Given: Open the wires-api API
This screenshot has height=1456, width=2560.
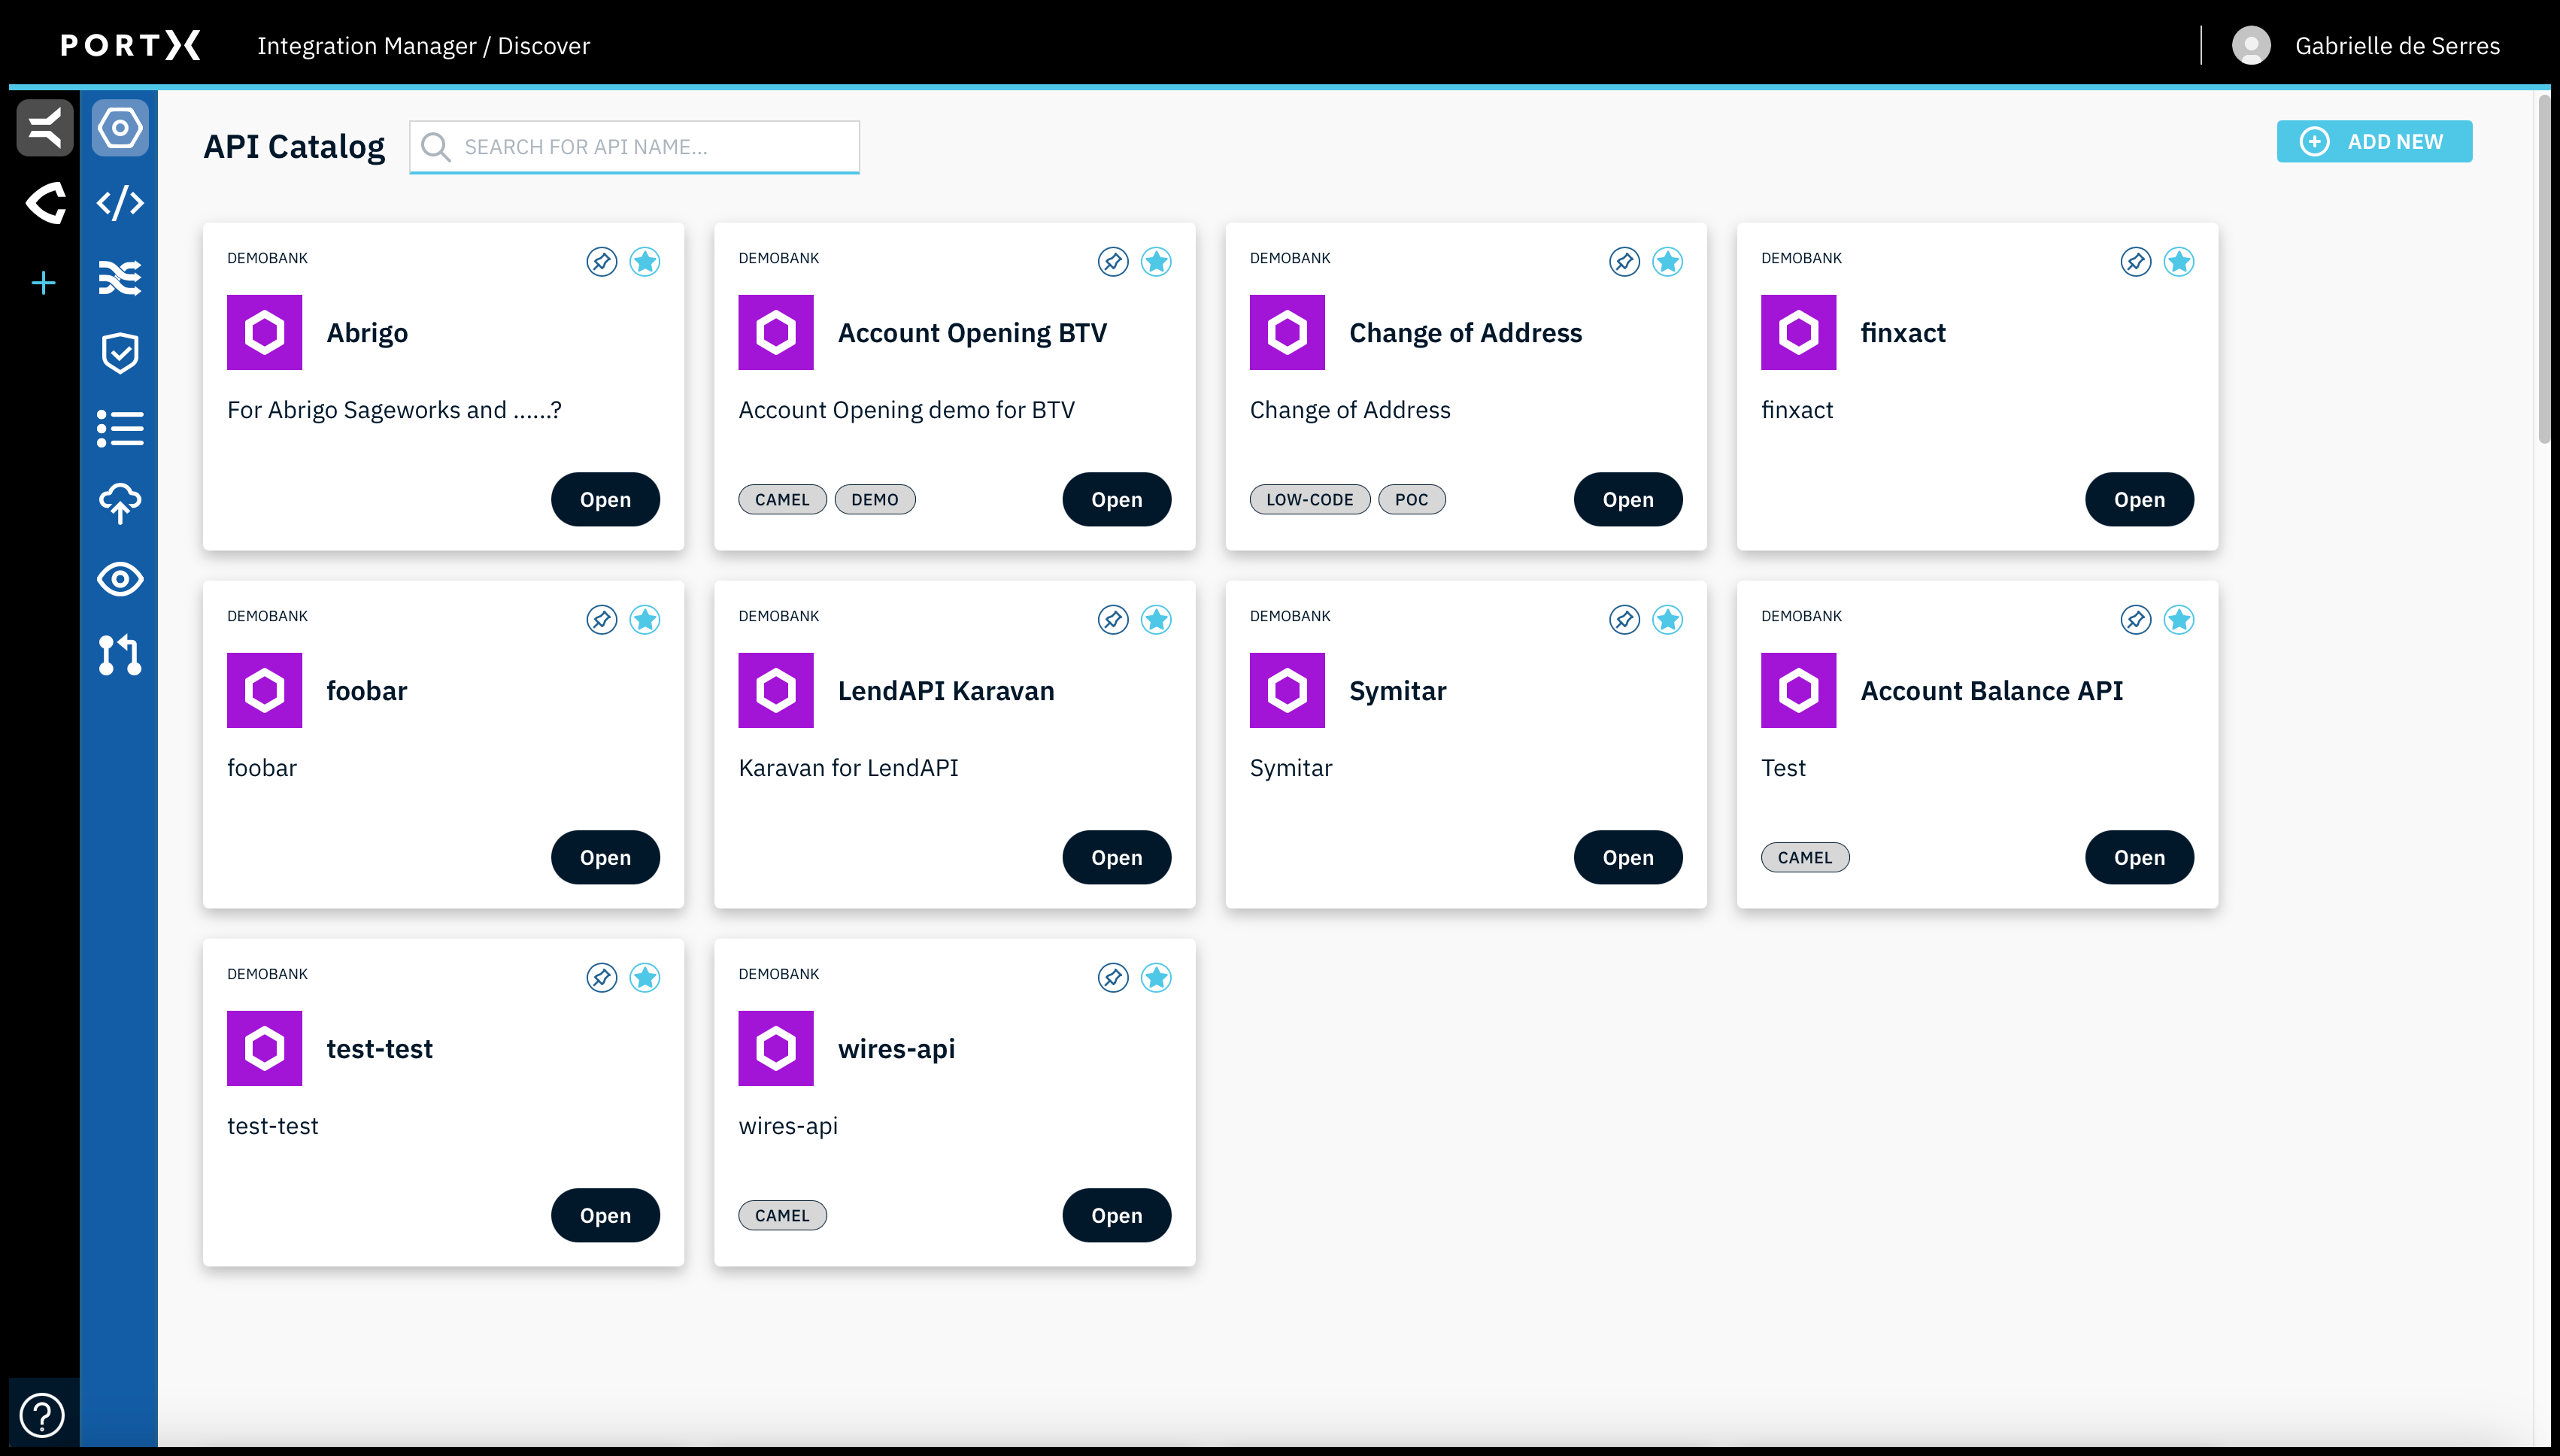Looking at the screenshot, I should point(1116,1216).
